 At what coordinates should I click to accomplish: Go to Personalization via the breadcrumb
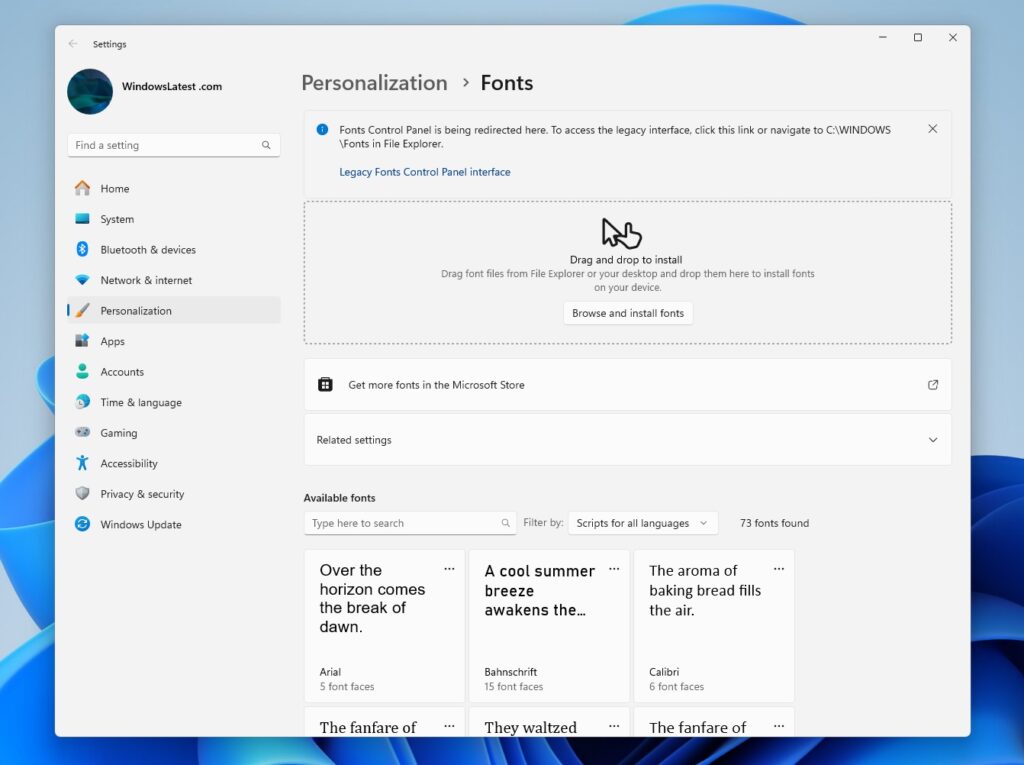click(x=374, y=83)
